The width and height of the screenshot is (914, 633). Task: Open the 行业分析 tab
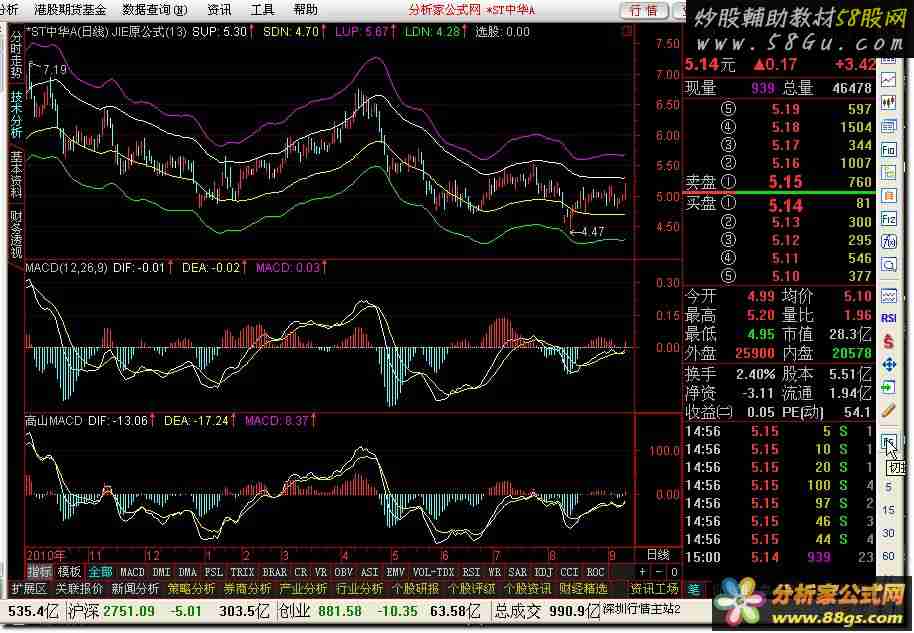tap(359, 589)
